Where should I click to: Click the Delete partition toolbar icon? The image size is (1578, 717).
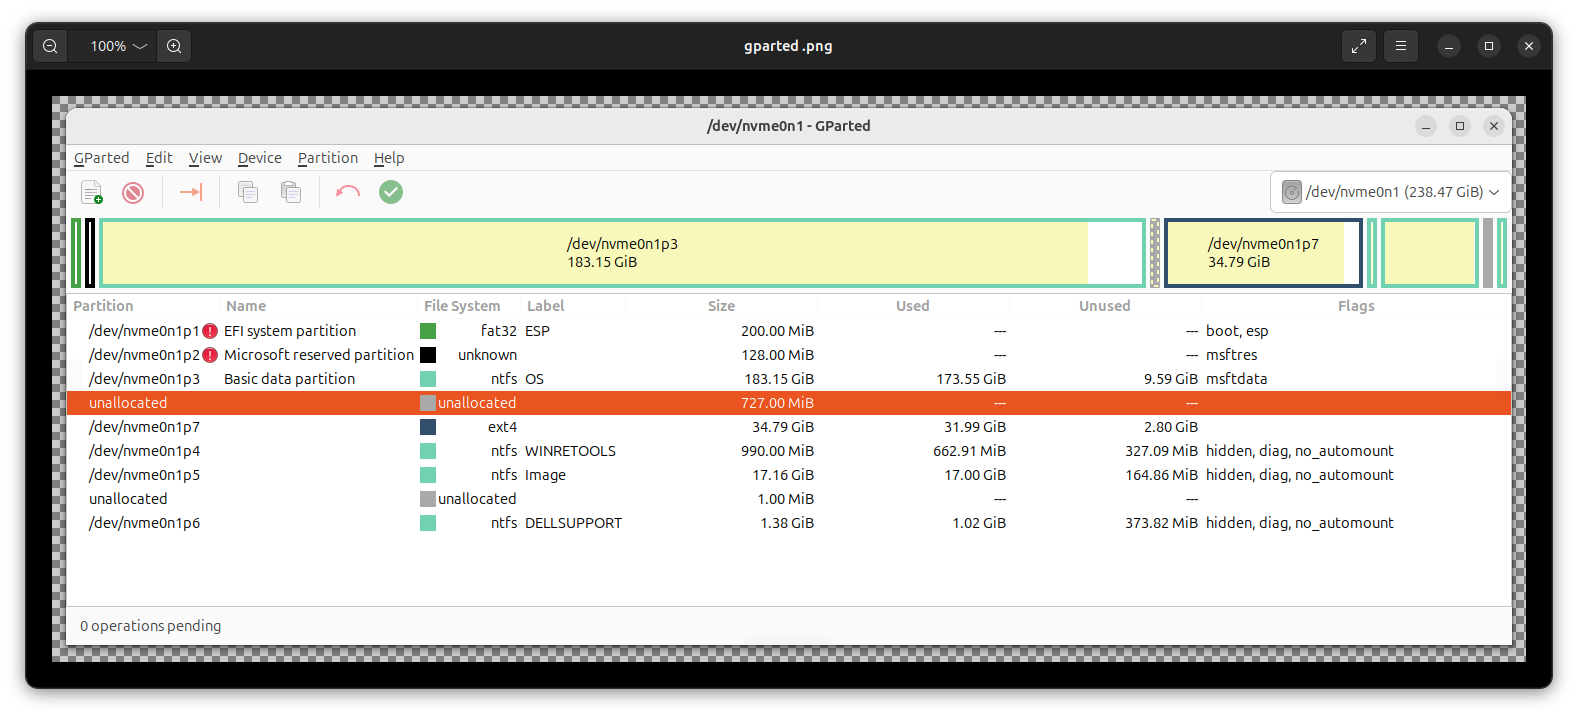click(133, 192)
